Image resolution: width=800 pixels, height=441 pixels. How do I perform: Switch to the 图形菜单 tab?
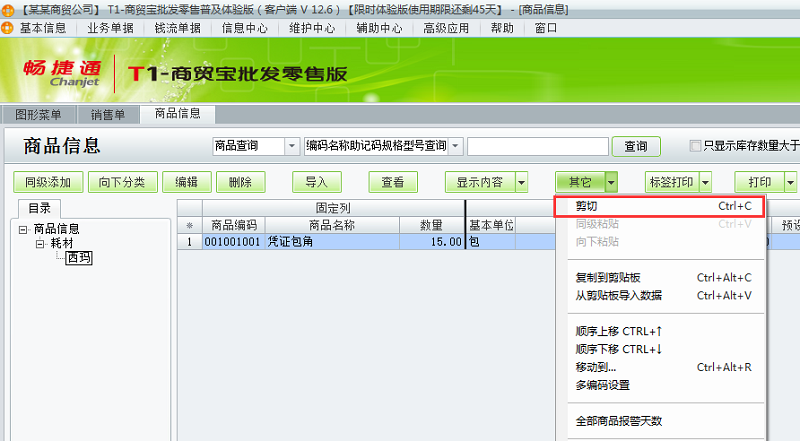[x=38, y=115]
